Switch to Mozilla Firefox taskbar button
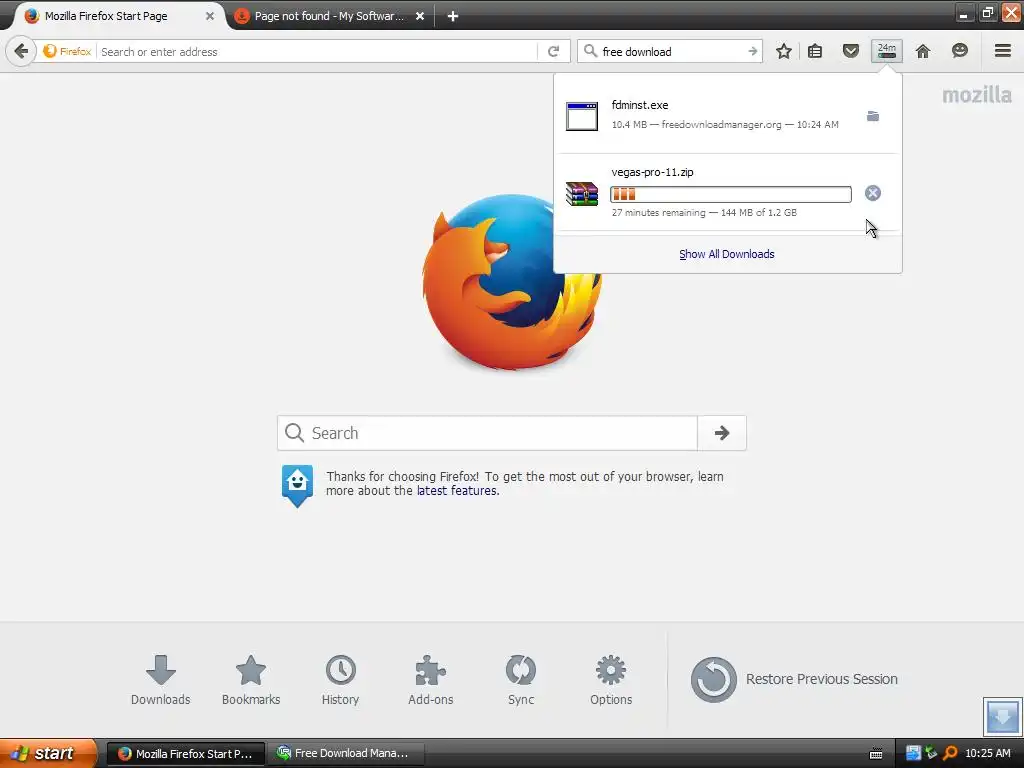This screenshot has width=1024, height=768. [185, 754]
